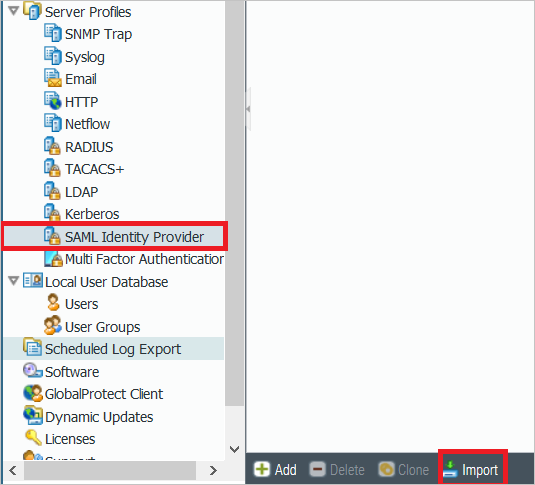Click the GlobalProtect Client icon
This screenshot has height=485, width=535.
(x=33, y=393)
